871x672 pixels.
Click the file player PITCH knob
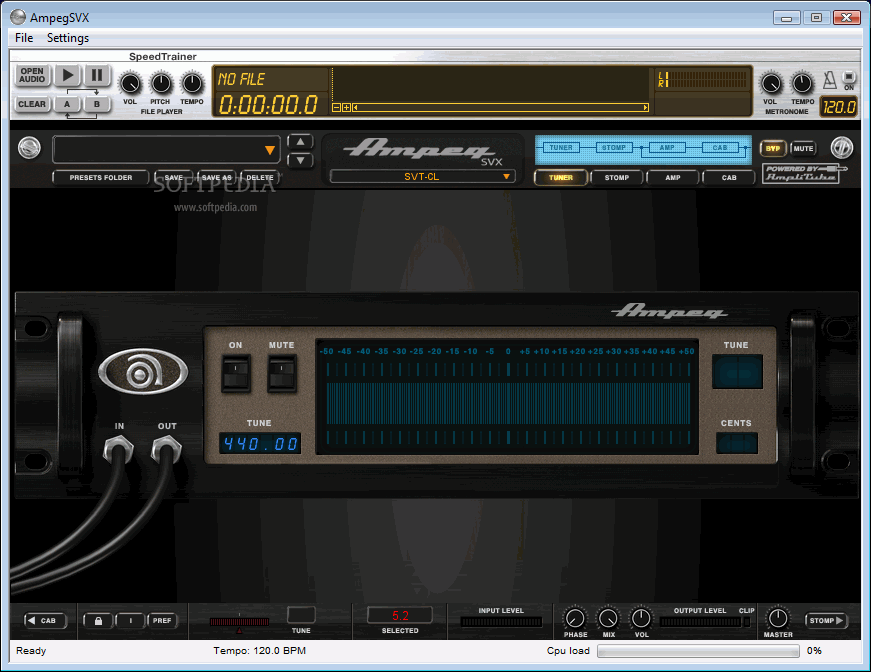161,84
